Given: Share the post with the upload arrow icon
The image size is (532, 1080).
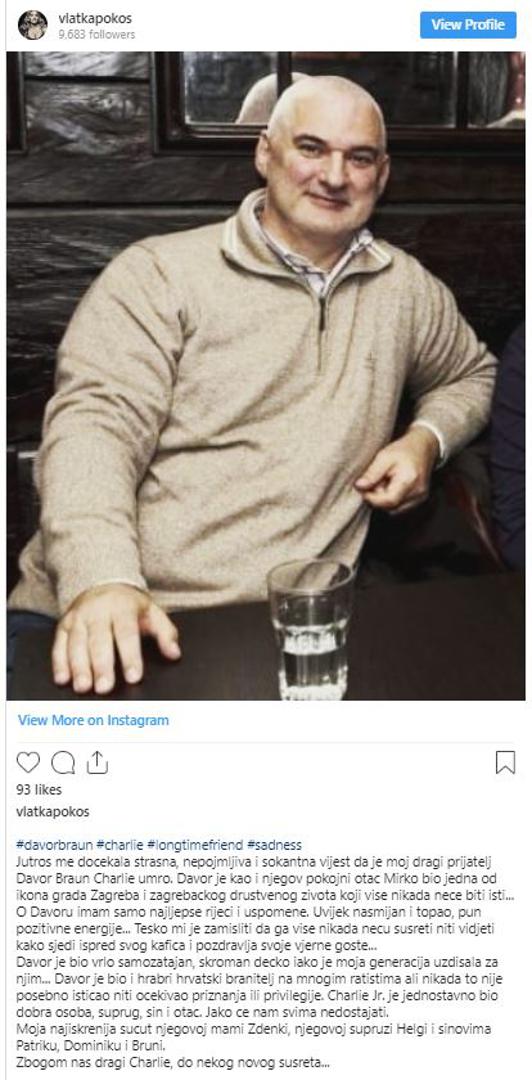Looking at the screenshot, I should click(97, 762).
